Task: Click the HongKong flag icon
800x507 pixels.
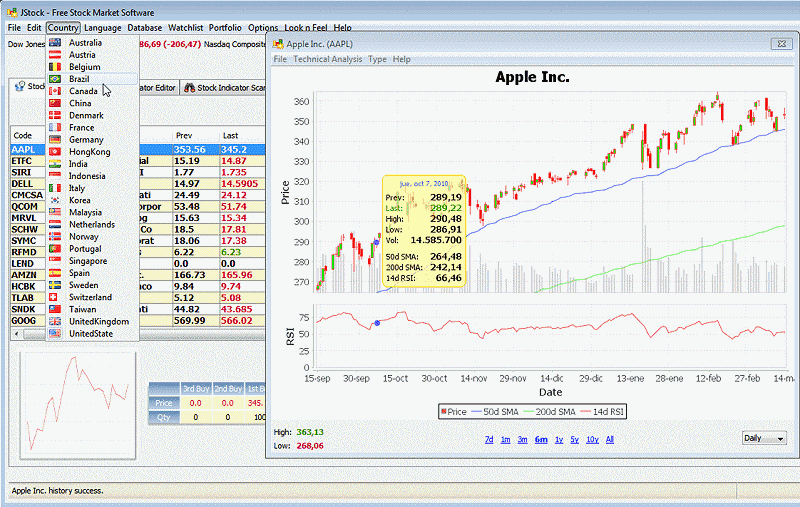Action: (x=55, y=151)
